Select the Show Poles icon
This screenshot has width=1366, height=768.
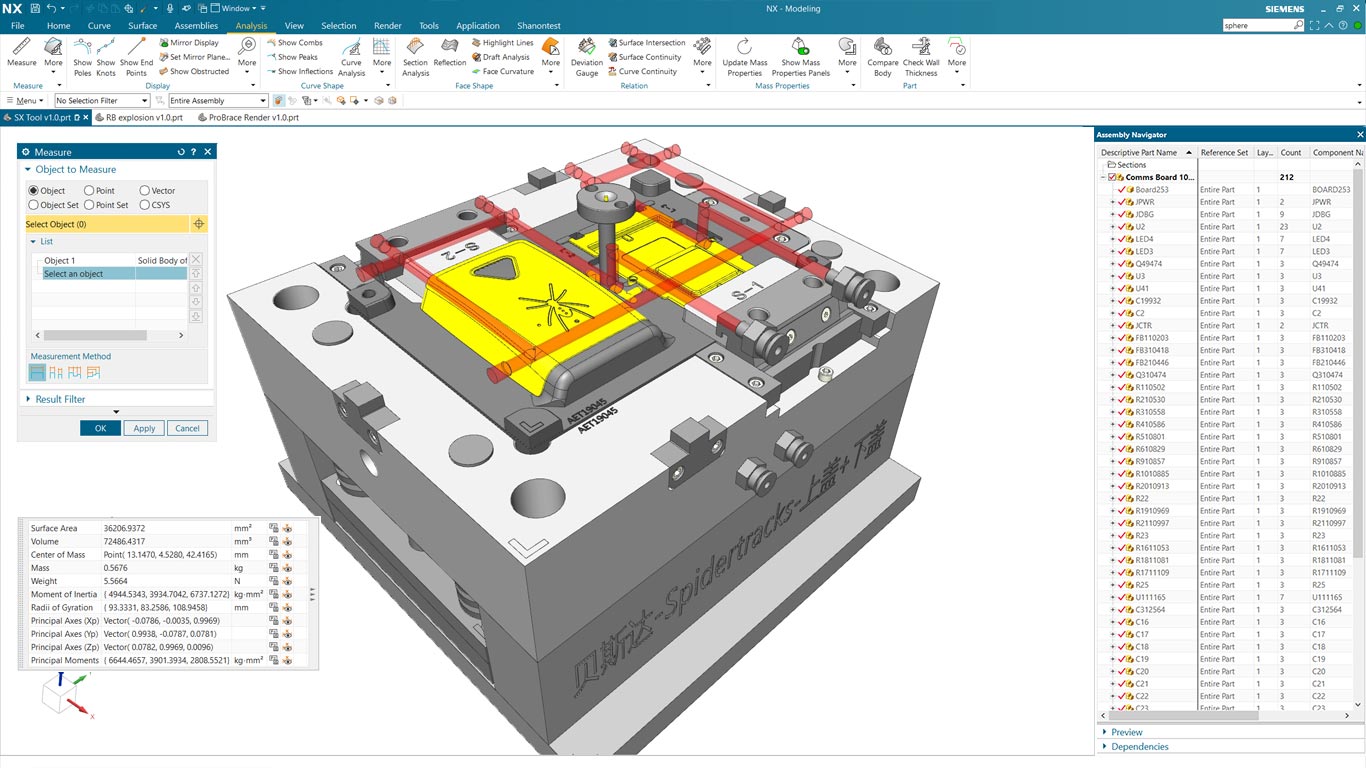coord(82,48)
